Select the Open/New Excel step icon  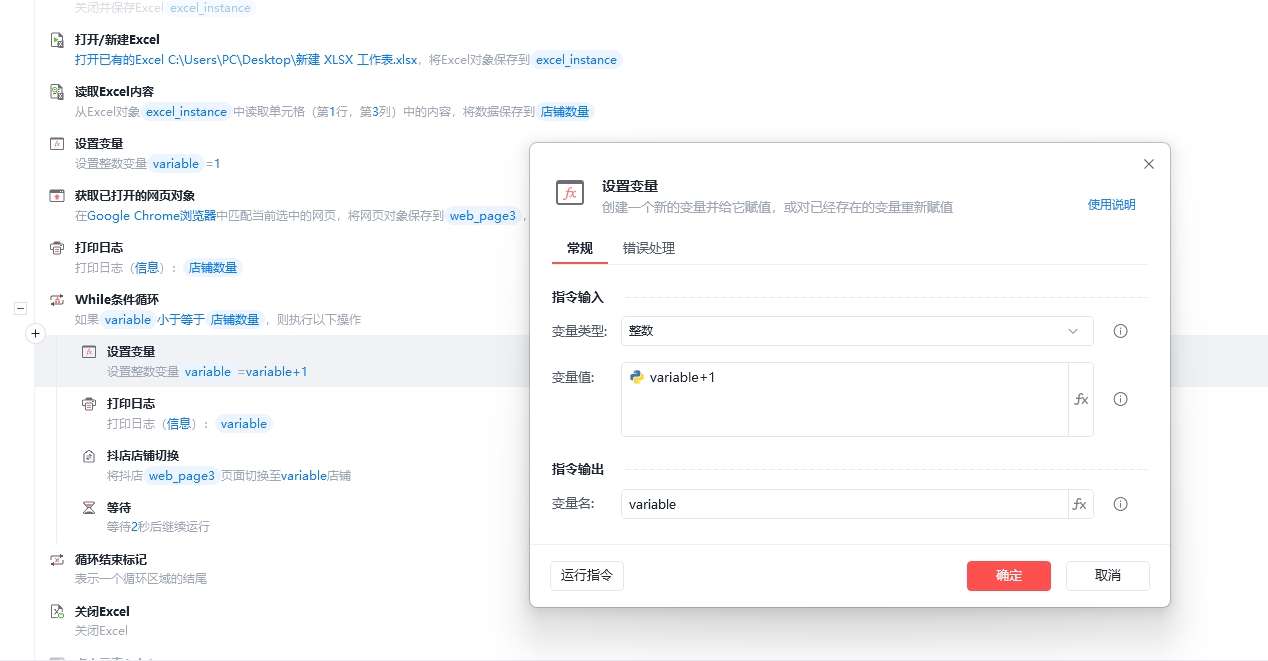point(57,40)
